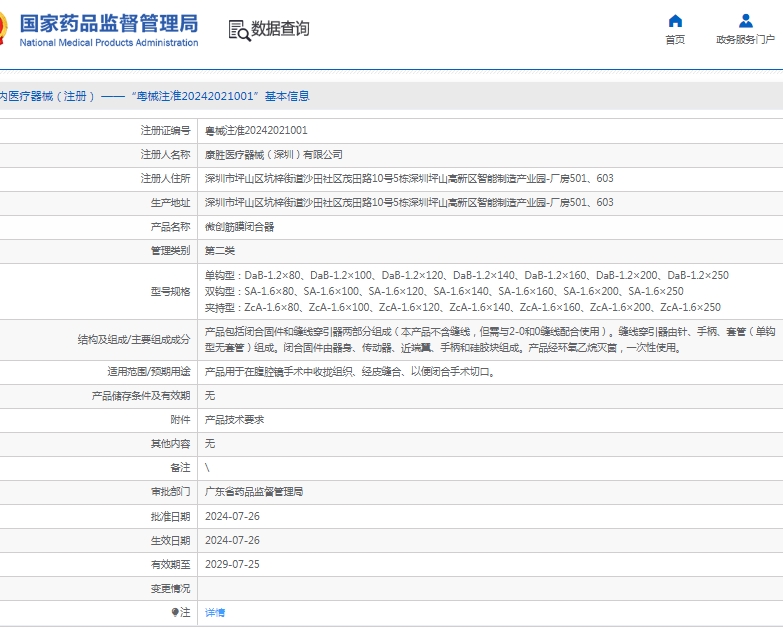Click the 注册人住所 row label

(x=165, y=179)
